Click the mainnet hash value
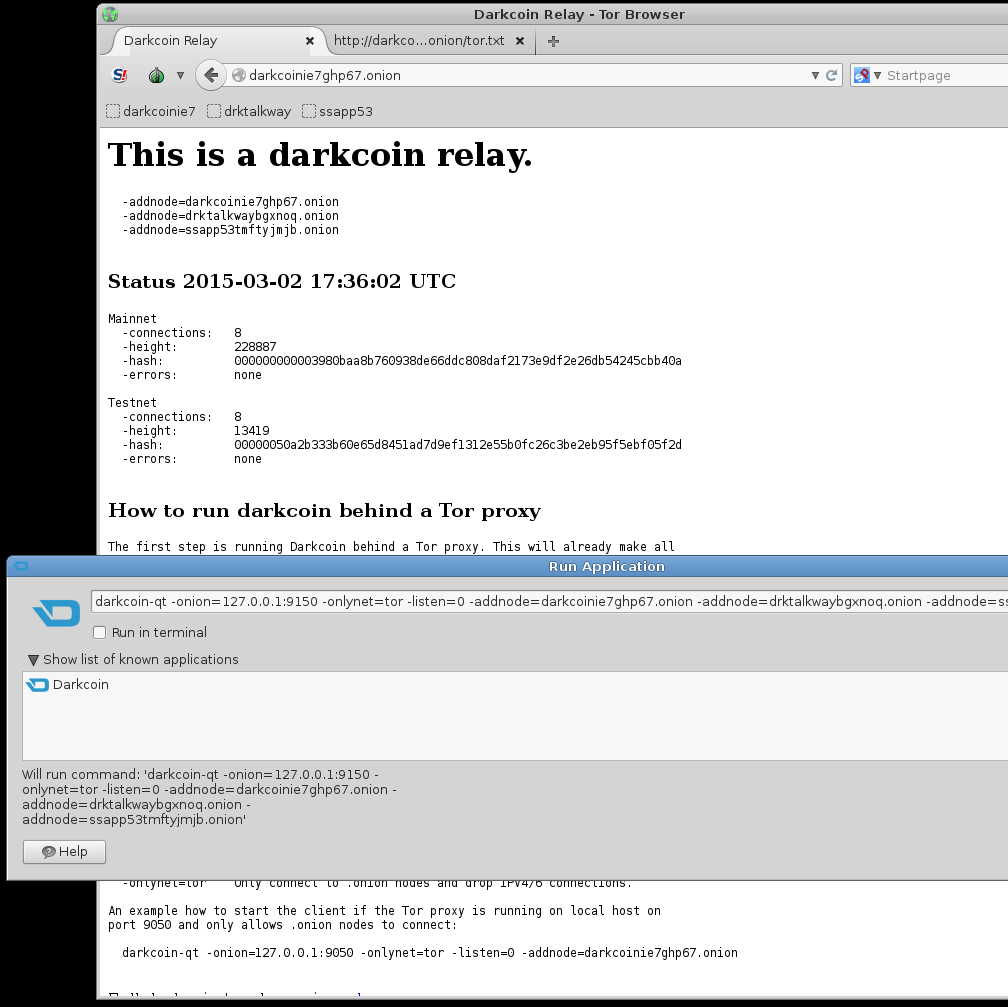Image resolution: width=1008 pixels, height=1007 pixels. click(458, 361)
